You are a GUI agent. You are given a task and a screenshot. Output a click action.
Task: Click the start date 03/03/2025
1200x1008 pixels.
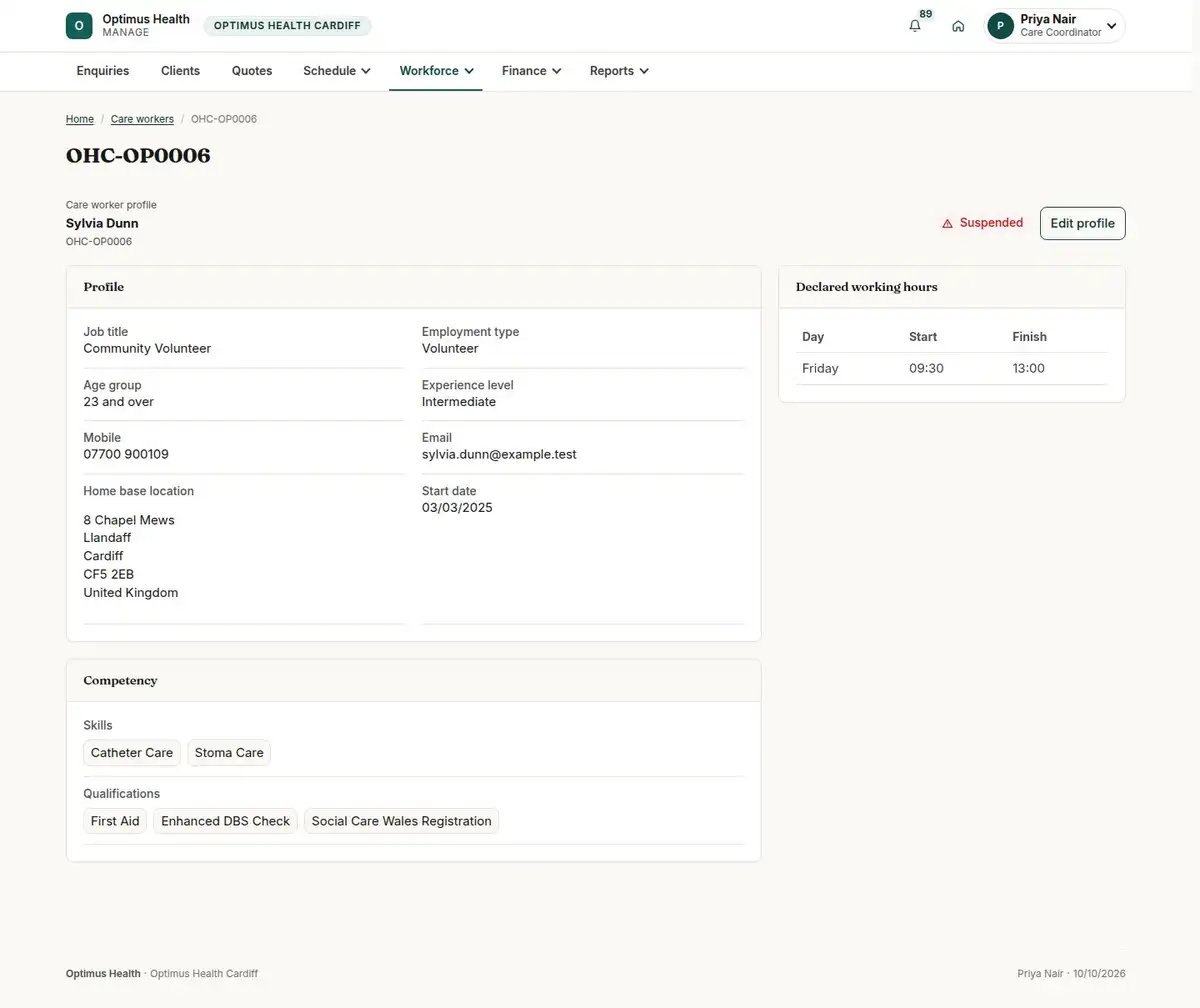click(x=457, y=507)
